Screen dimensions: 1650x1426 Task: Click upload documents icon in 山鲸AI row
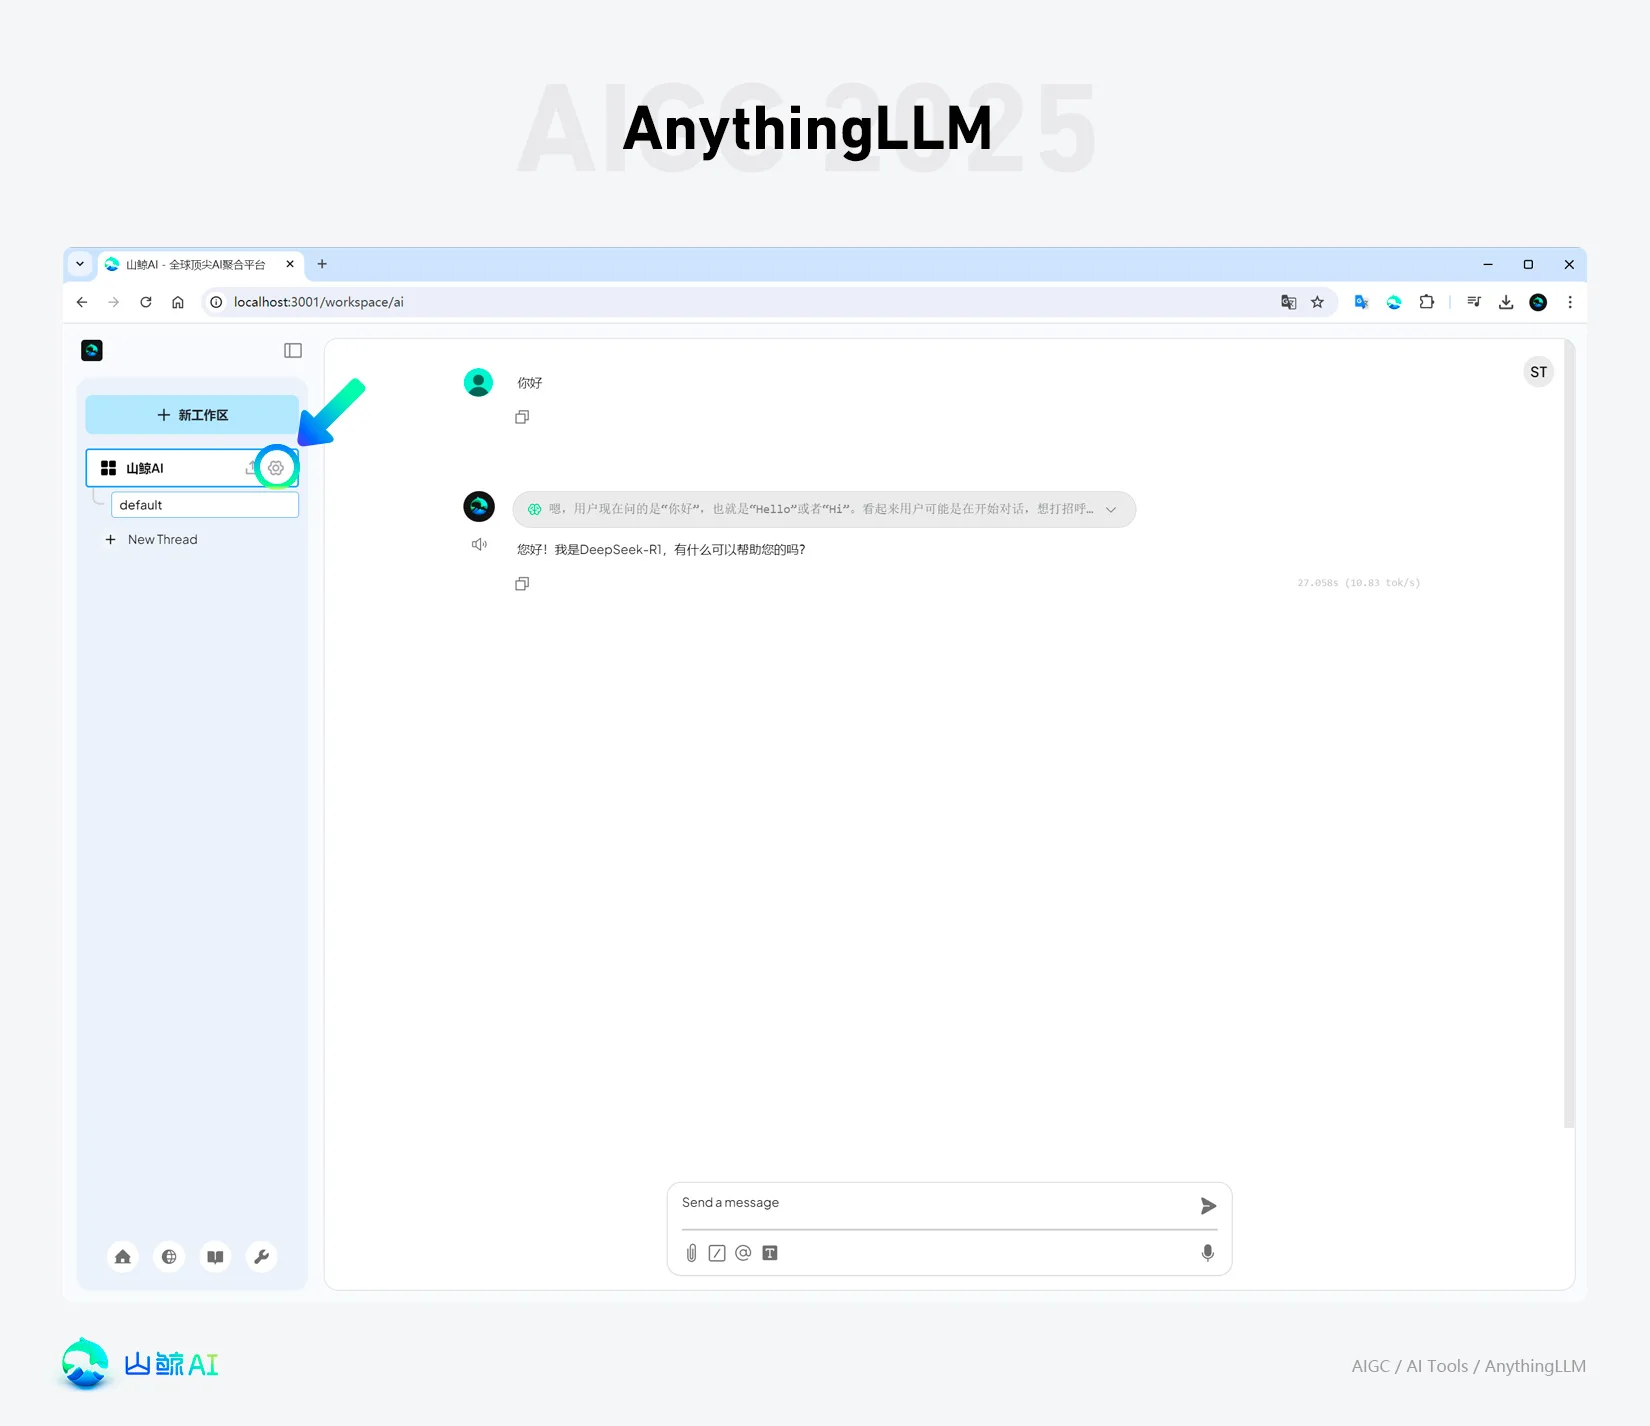coord(251,468)
